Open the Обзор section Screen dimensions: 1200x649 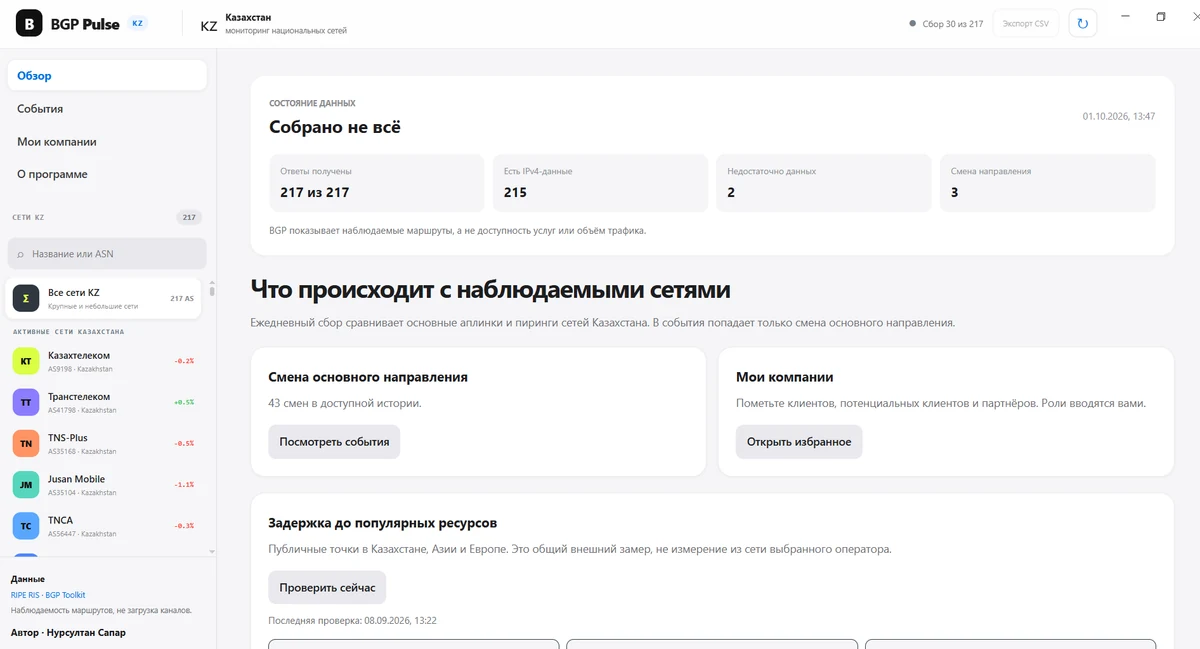107,76
